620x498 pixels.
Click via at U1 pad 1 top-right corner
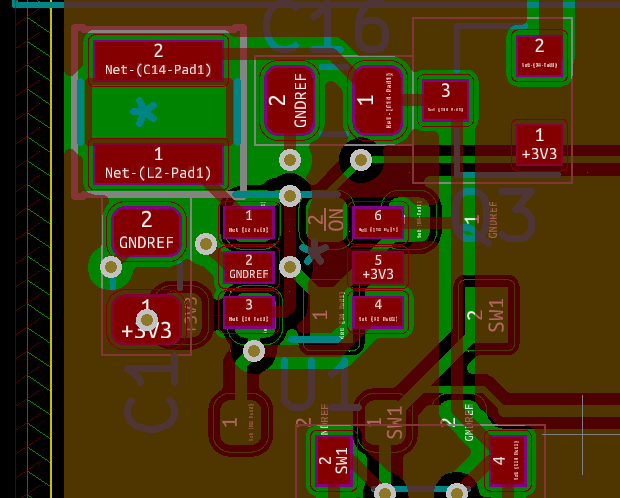290,195
